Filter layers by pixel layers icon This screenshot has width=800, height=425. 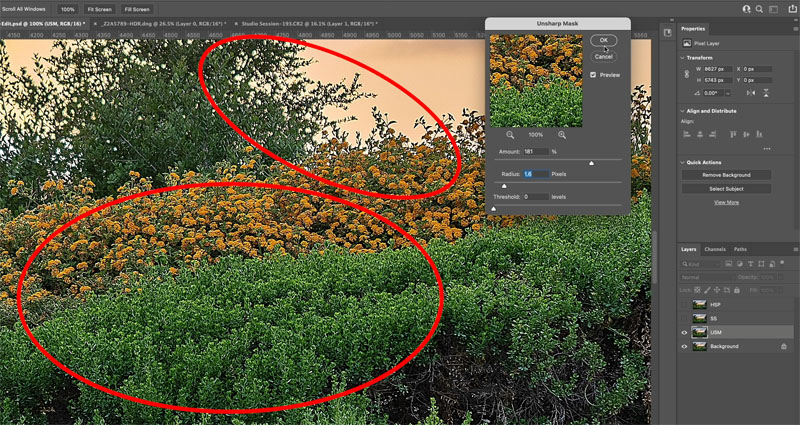729,264
